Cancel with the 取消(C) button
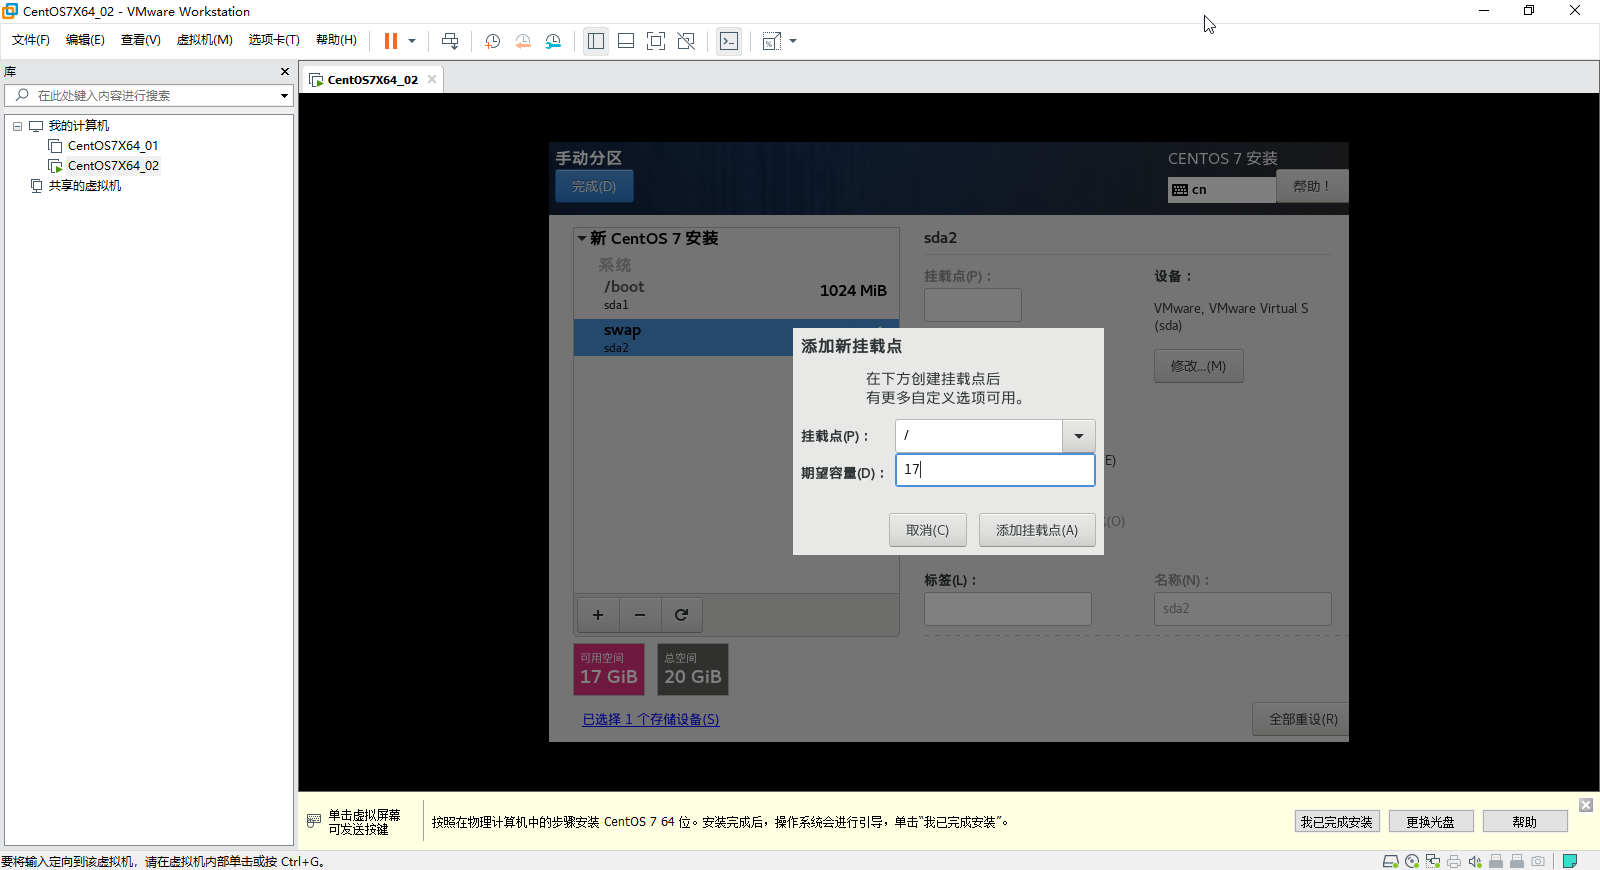The width and height of the screenshot is (1600, 870). [928, 530]
